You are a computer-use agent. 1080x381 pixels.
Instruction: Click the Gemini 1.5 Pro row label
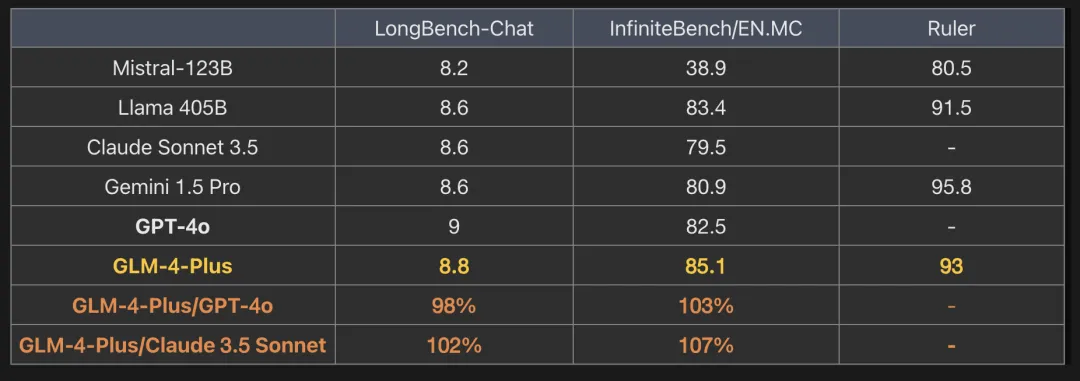tap(173, 187)
